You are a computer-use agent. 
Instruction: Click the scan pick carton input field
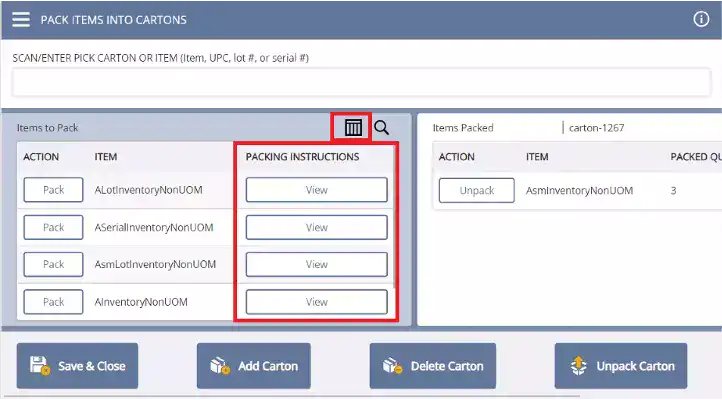click(x=360, y=83)
